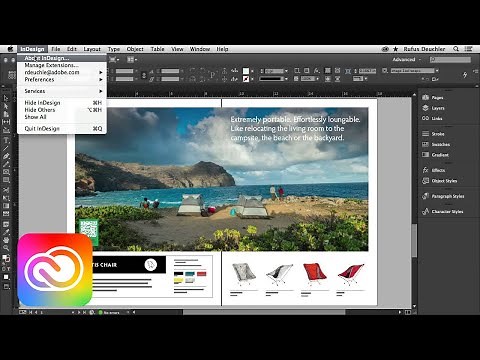Image resolution: width=480 pixels, height=360 pixels.
Task: Select the Gradient Feather tool
Action: [x=6, y=214]
